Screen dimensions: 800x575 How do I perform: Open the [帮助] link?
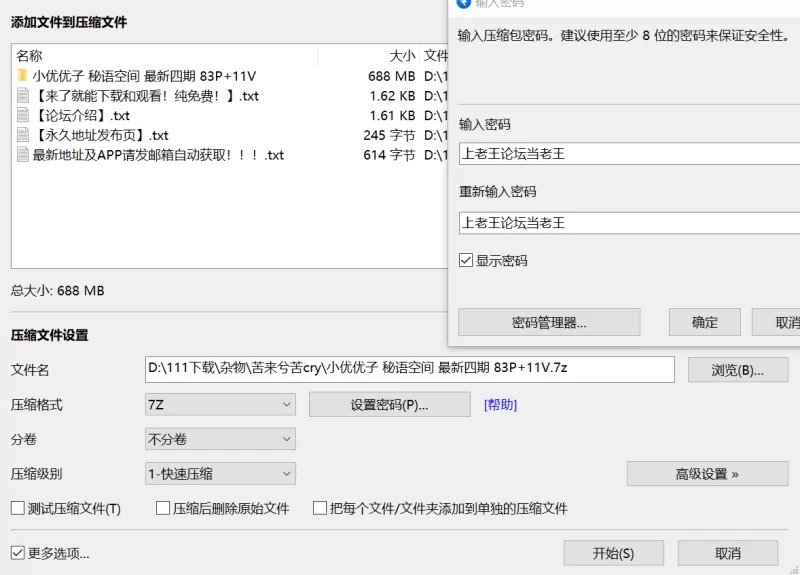(501, 405)
